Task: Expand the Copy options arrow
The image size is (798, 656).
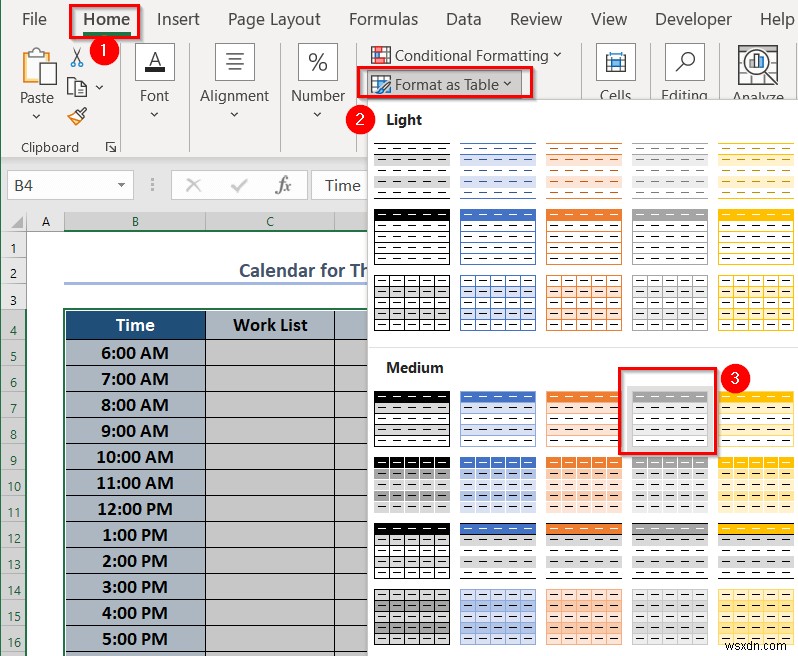Action: point(100,88)
